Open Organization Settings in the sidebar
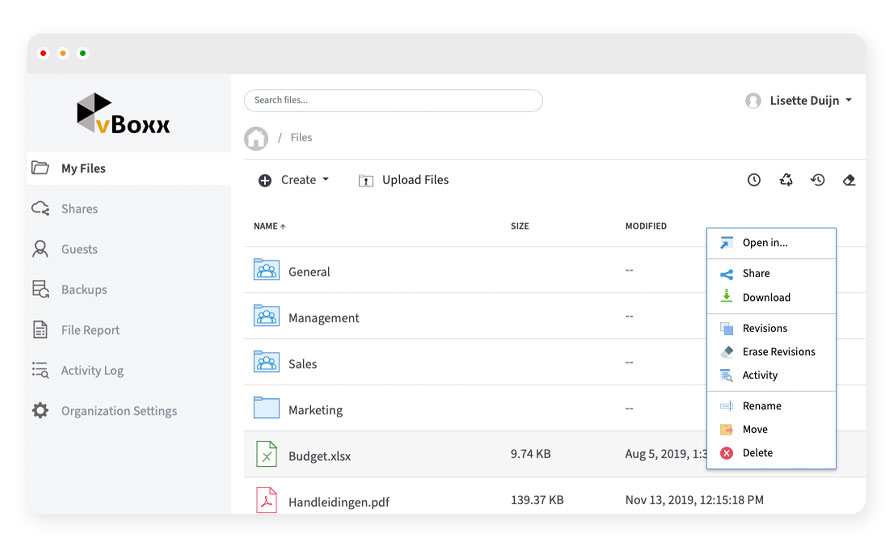 [118, 411]
